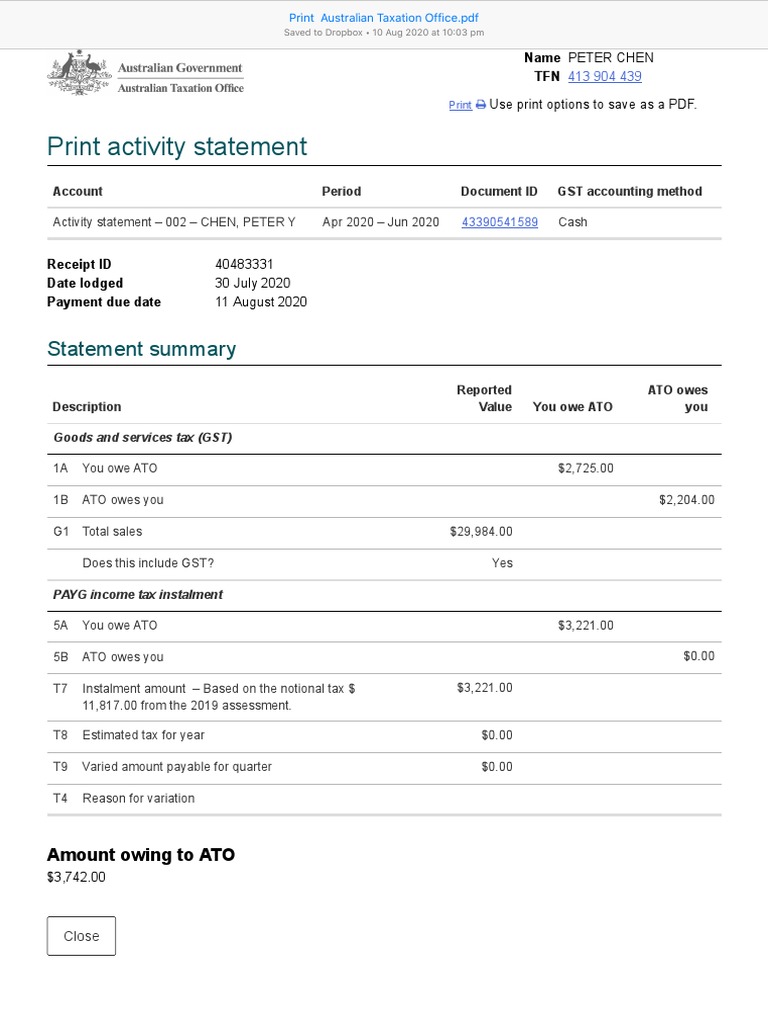Click the Account column header

pos(77,191)
